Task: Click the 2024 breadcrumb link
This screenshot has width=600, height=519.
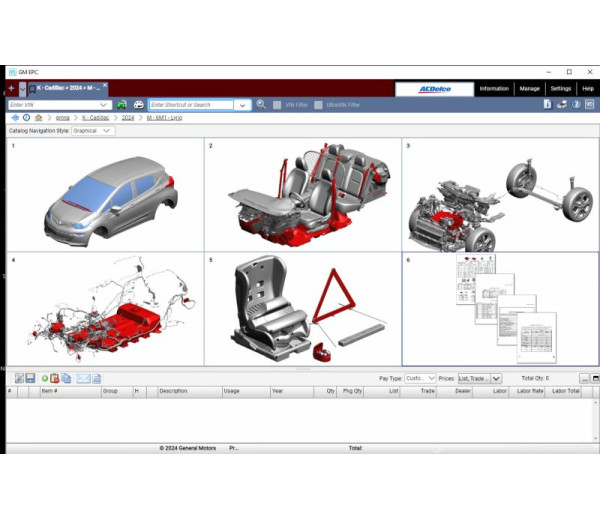Action: pos(128,117)
